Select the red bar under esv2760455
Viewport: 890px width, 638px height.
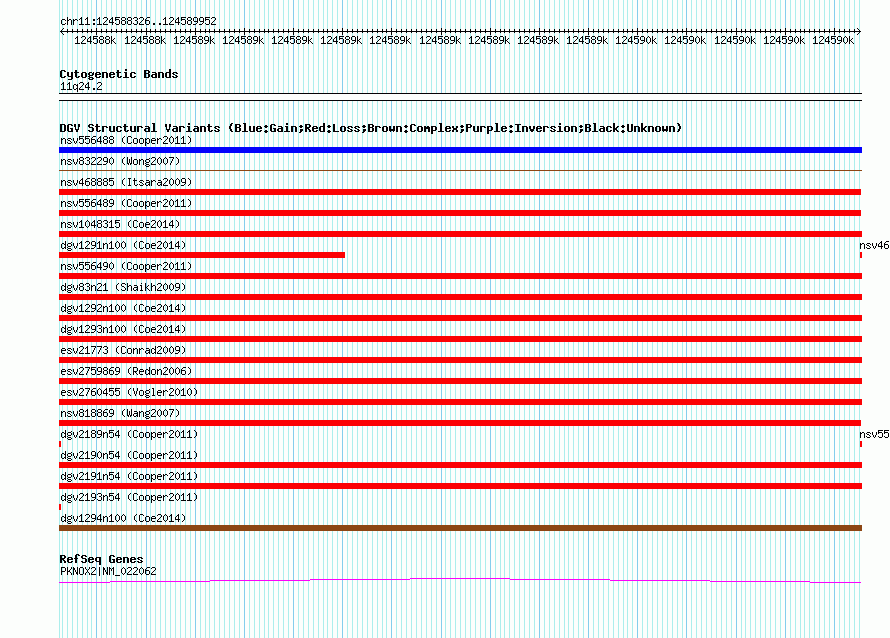pos(460,402)
